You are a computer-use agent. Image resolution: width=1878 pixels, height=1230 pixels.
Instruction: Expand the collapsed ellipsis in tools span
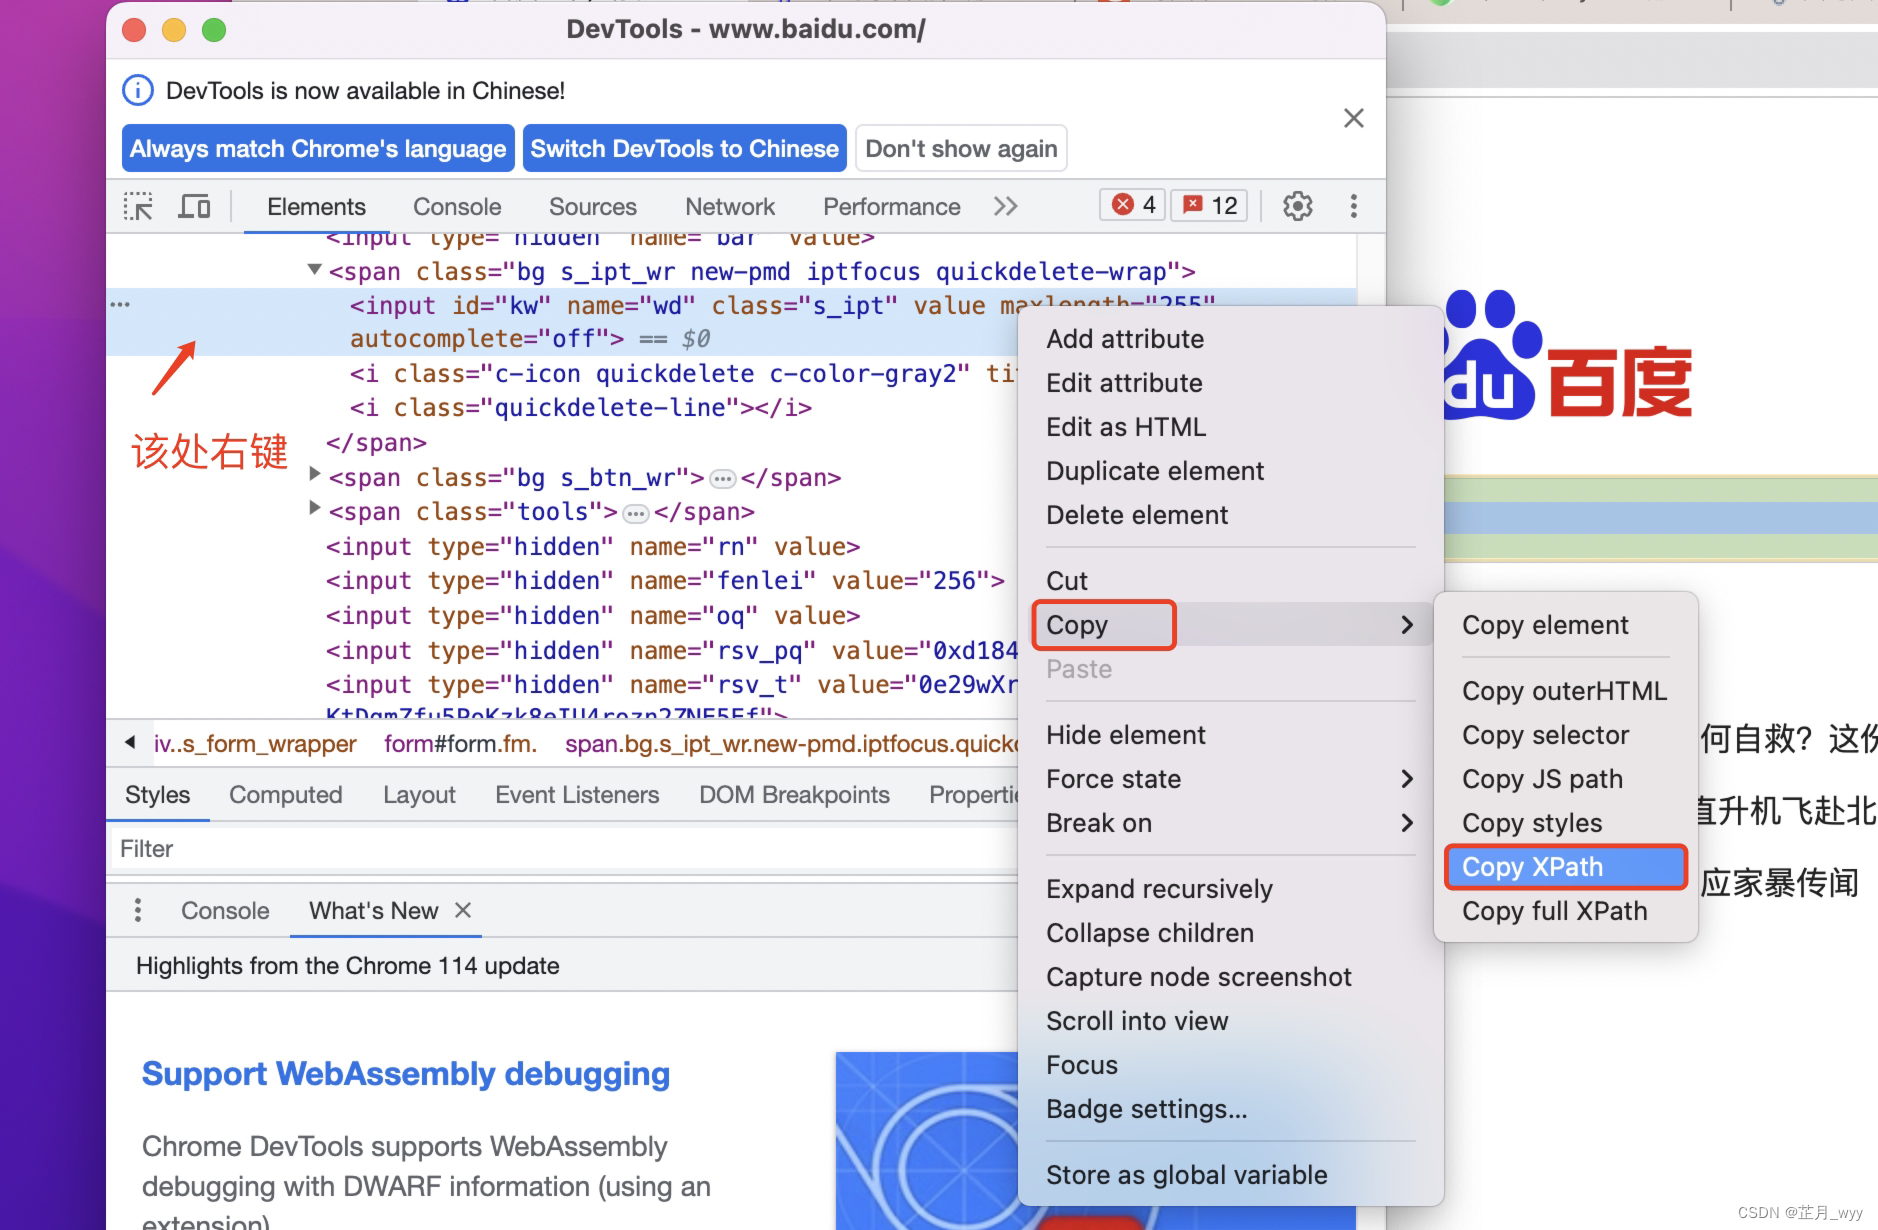coord(635,514)
